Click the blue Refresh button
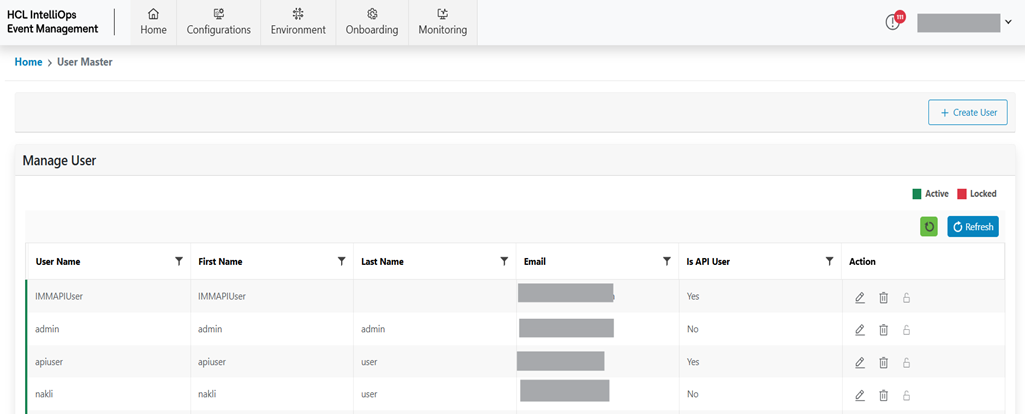Image resolution: width=1025 pixels, height=414 pixels. click(973, 227)
